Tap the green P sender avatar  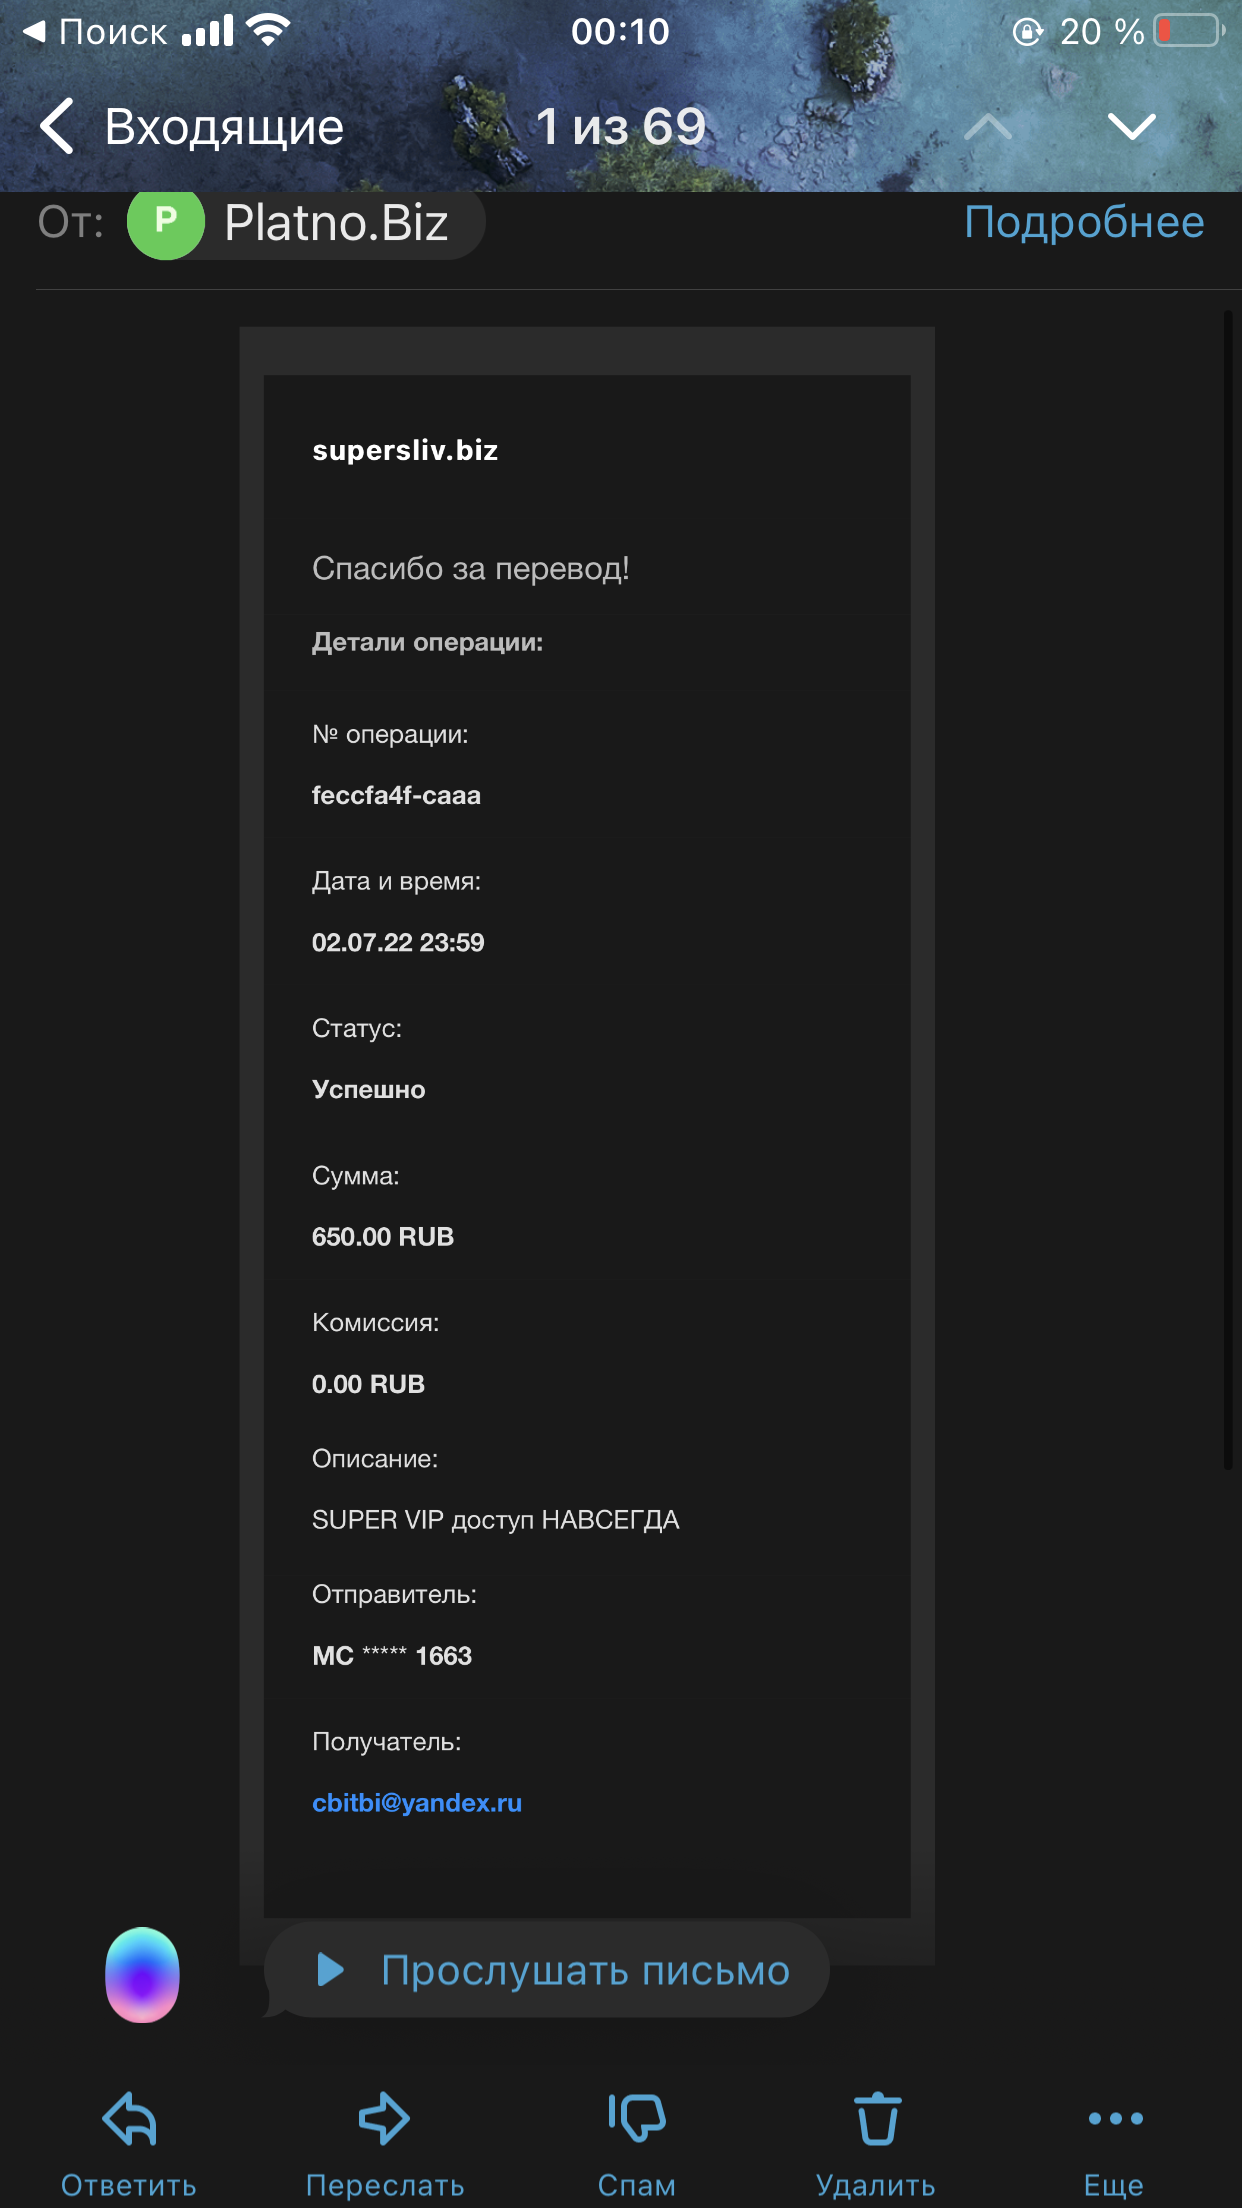[x=166, y=221]
